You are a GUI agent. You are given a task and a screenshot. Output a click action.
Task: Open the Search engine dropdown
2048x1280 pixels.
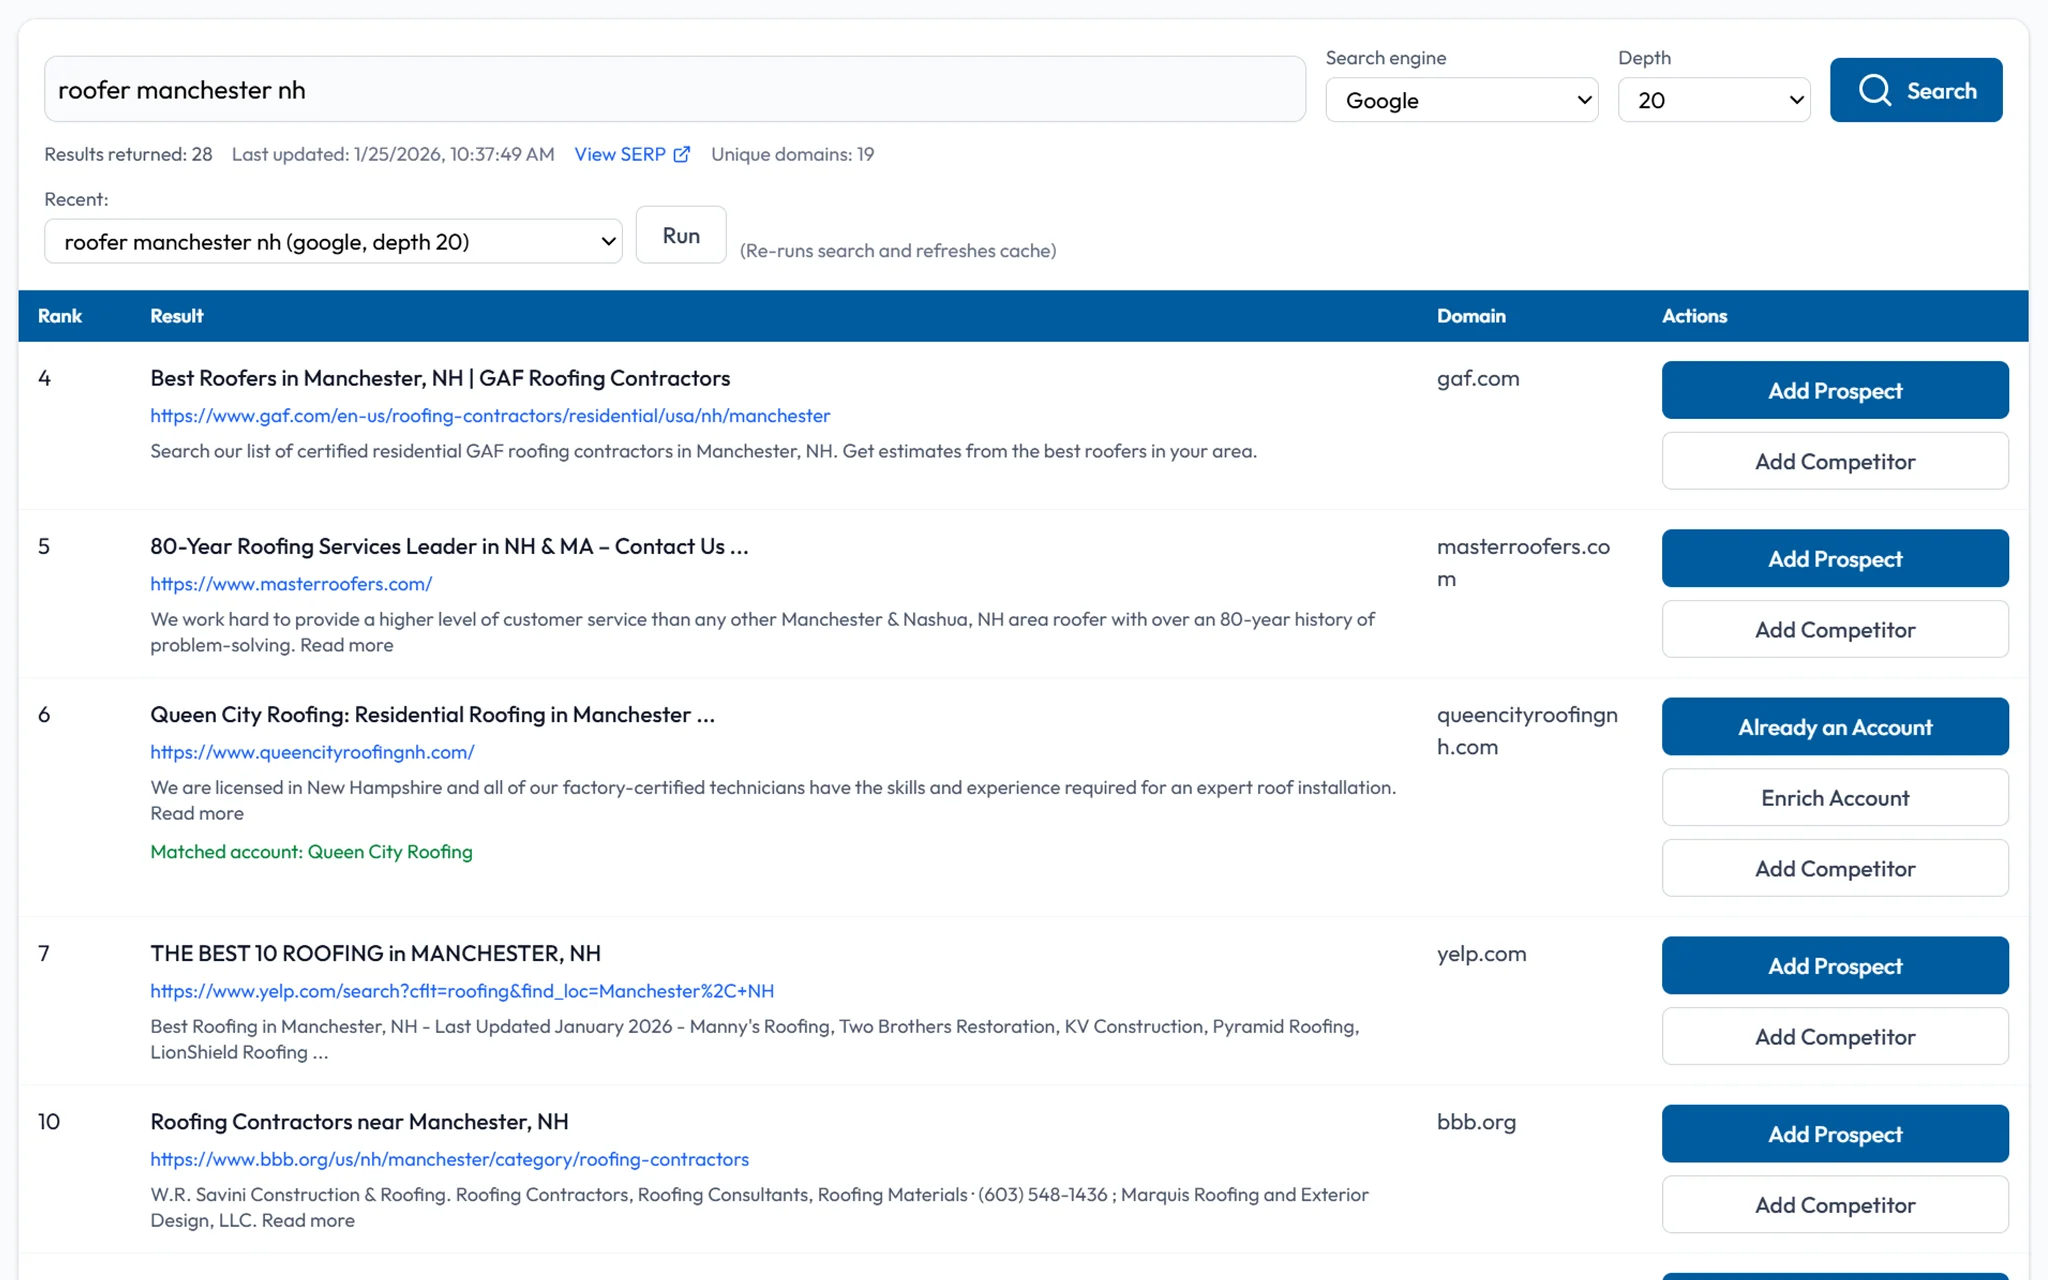[1461, 100]
